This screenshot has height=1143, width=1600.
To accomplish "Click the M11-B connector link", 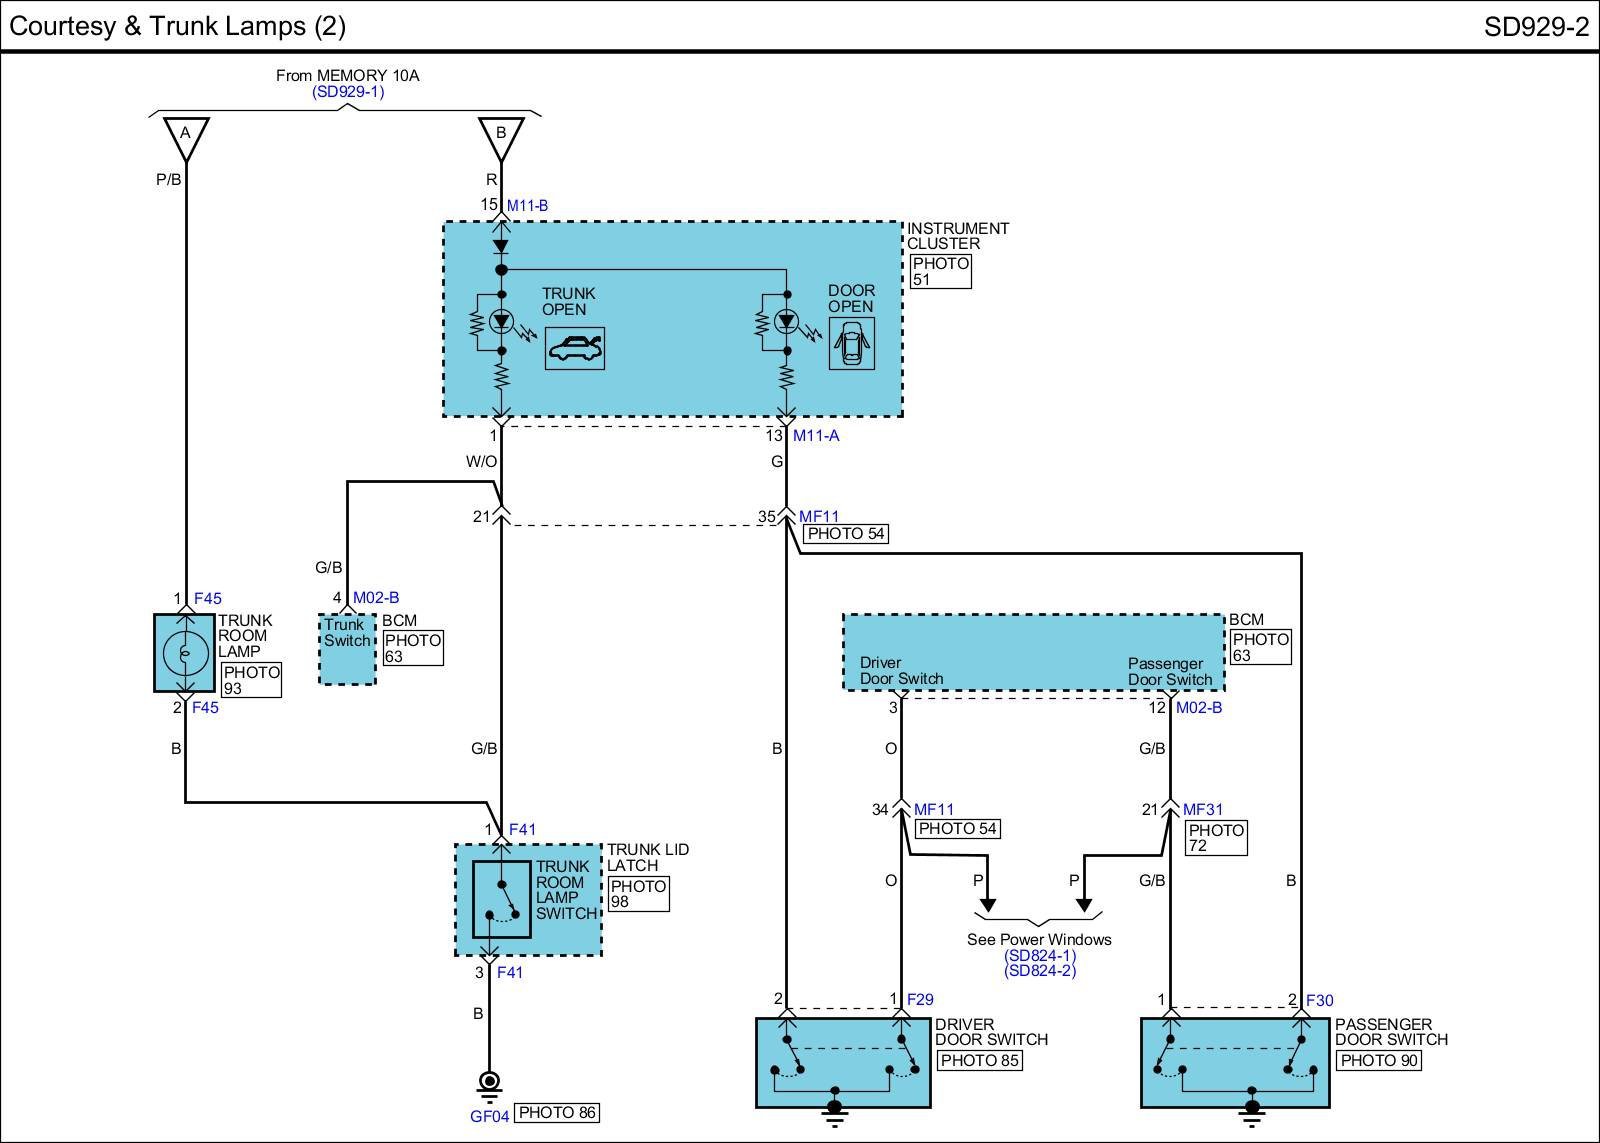I will 527,206.
